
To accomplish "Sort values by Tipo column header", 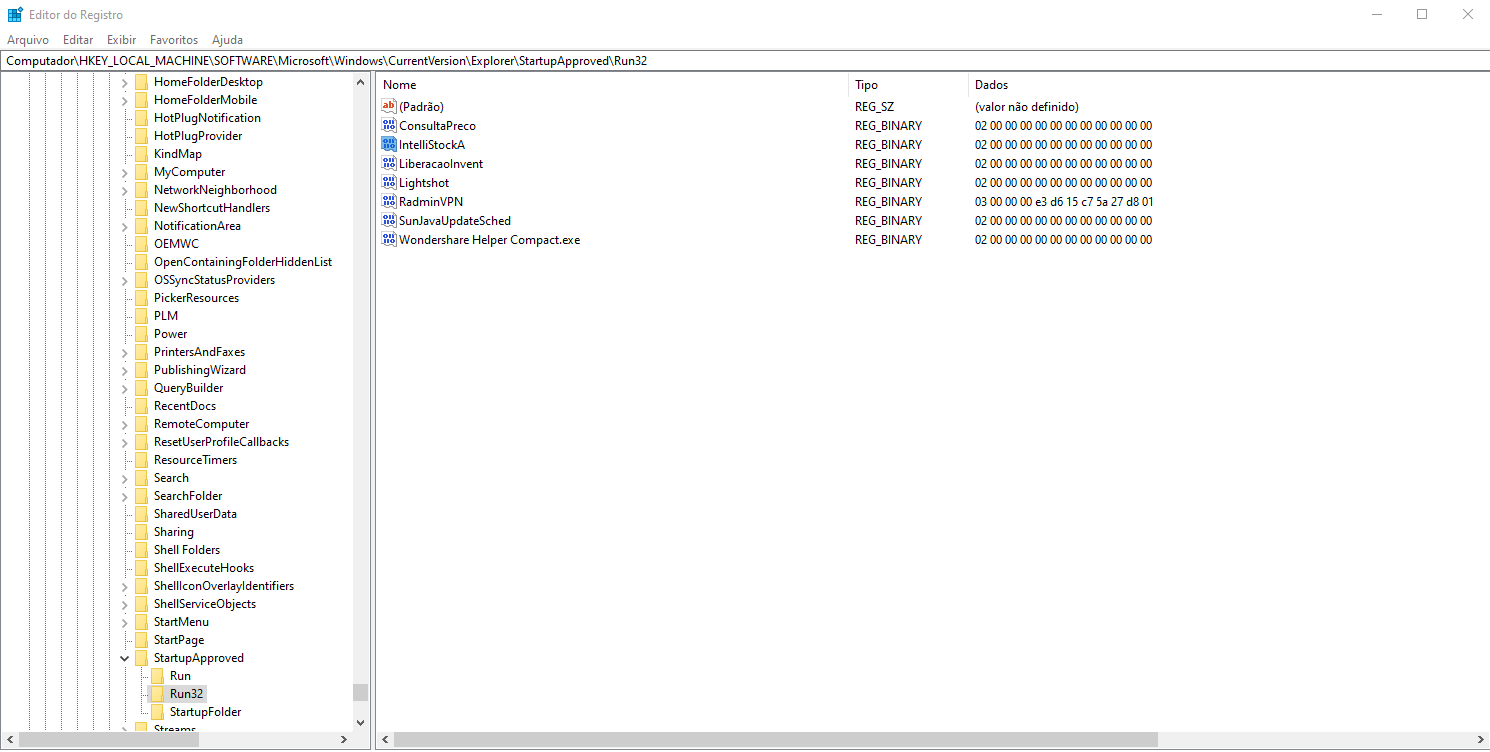I will [908, 85].
